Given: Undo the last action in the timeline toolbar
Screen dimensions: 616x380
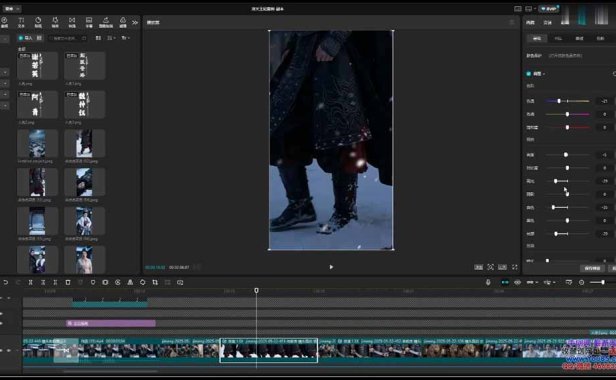Looking at the screenshot, I should [6, 282].
